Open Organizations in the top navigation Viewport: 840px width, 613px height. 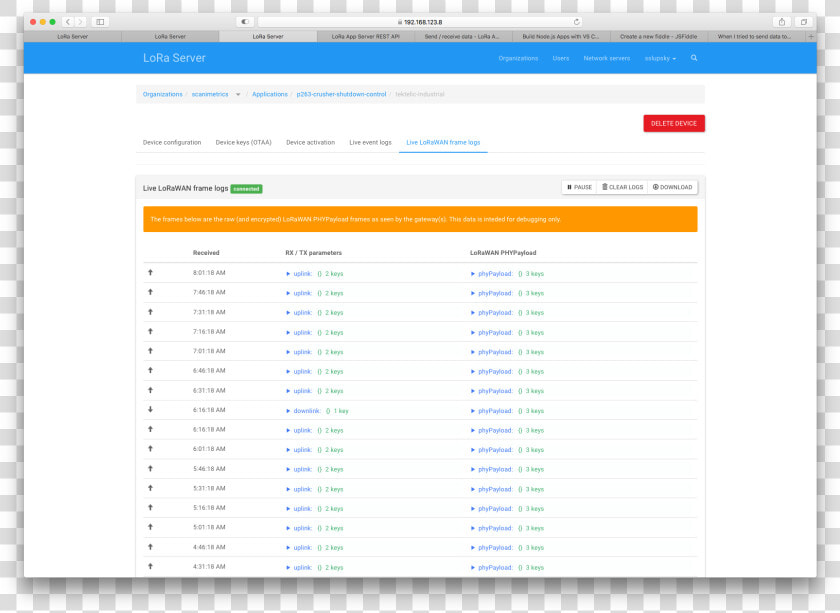click(518, 58)
